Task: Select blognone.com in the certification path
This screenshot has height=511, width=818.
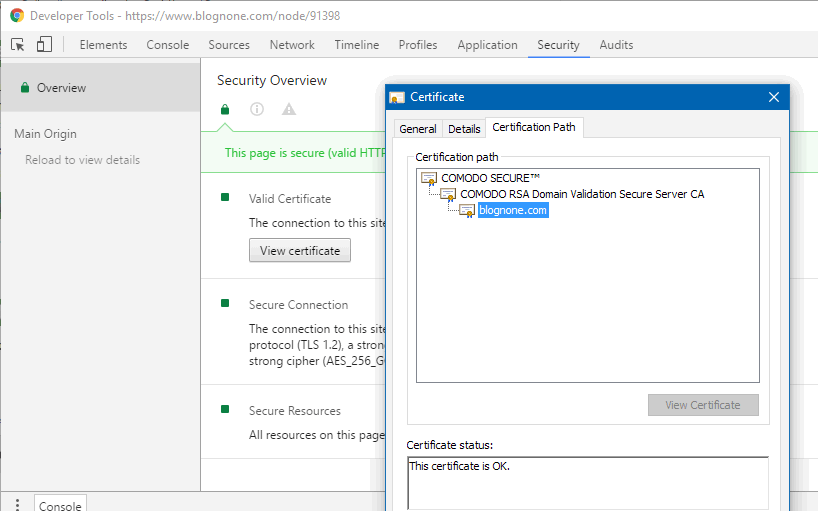Action: (513, 210)
